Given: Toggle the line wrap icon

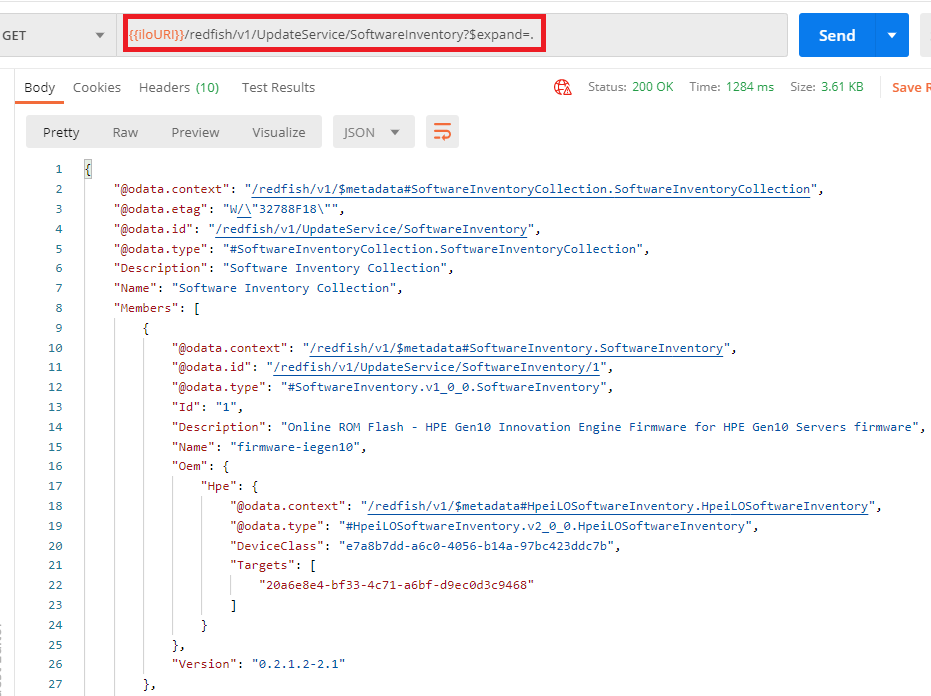Looking at the screenshot, I should click(x=442, y=132).
